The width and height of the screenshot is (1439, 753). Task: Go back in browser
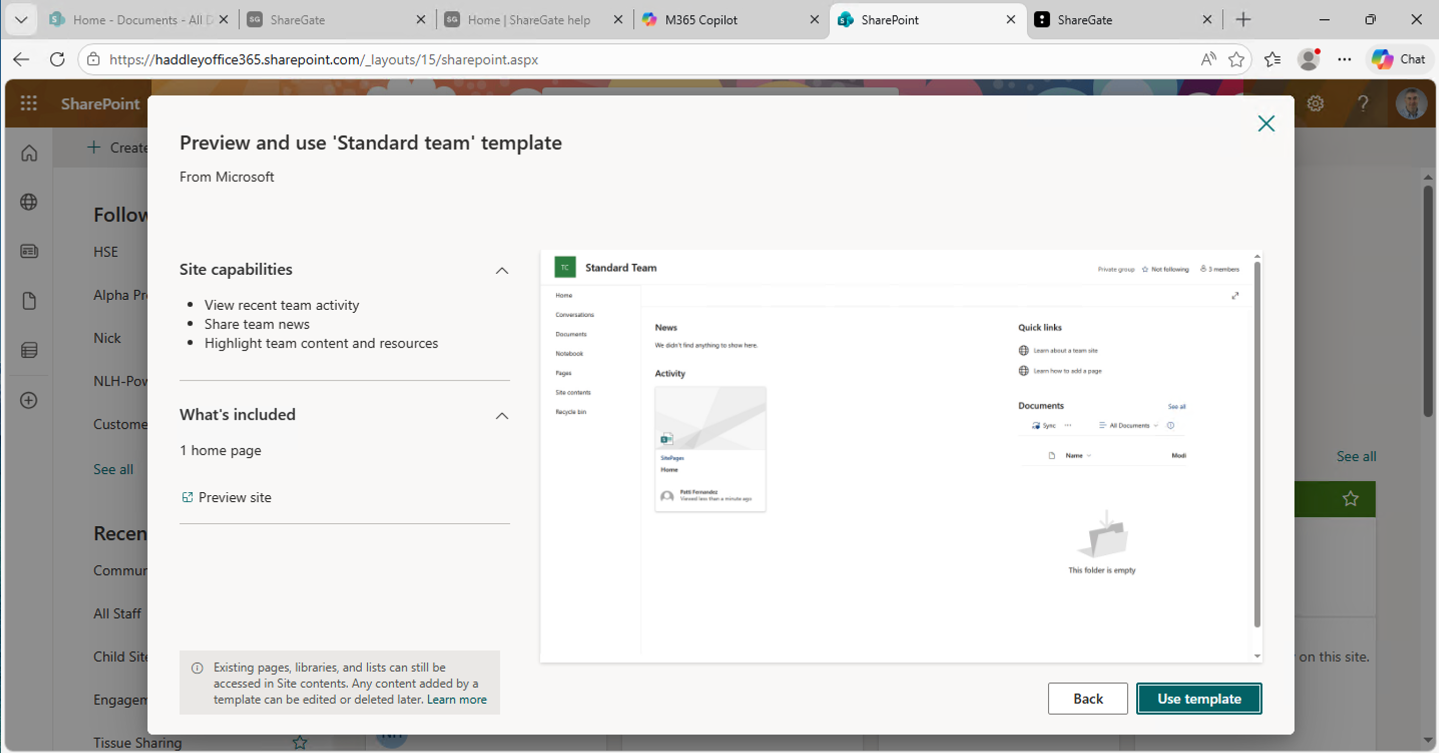[x=21, y=59]
